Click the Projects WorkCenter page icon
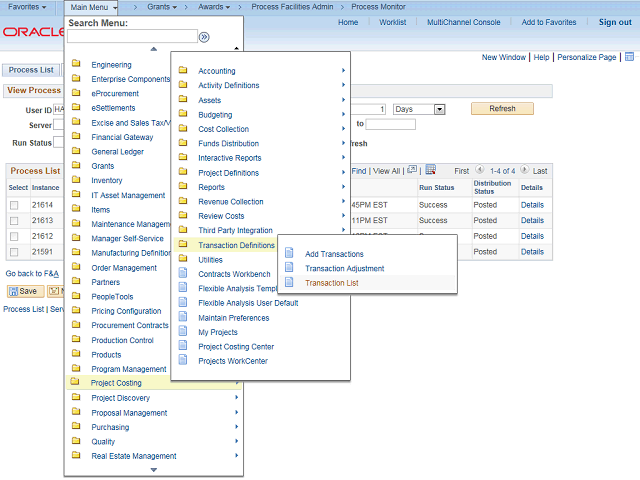The width and height of the screenshot is (640, 480). 183,361
